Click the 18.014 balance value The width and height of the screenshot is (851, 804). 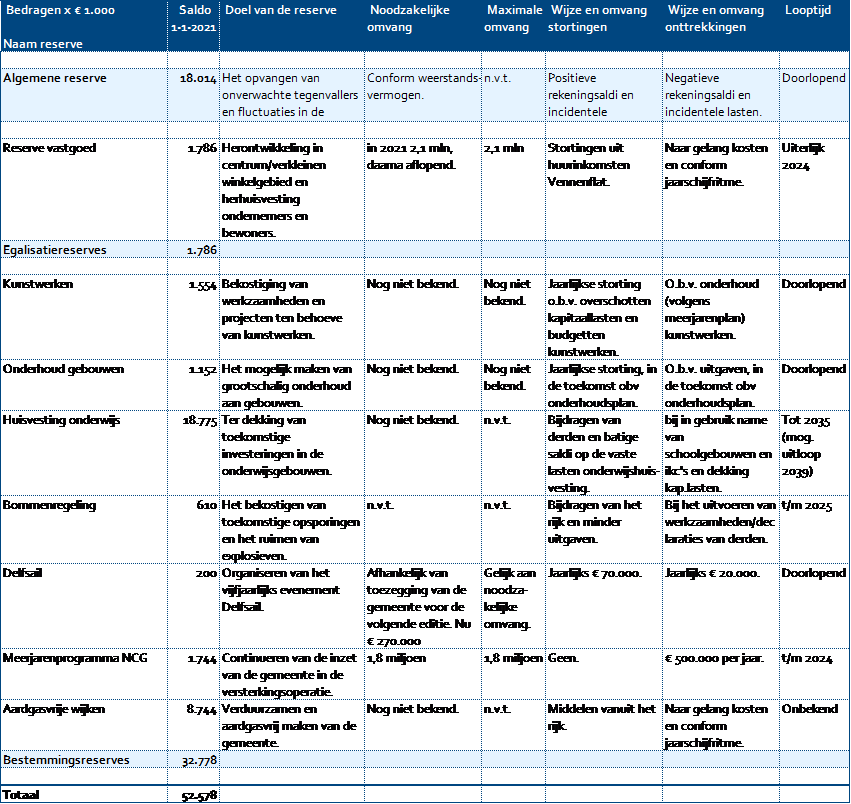coord(196,77)
